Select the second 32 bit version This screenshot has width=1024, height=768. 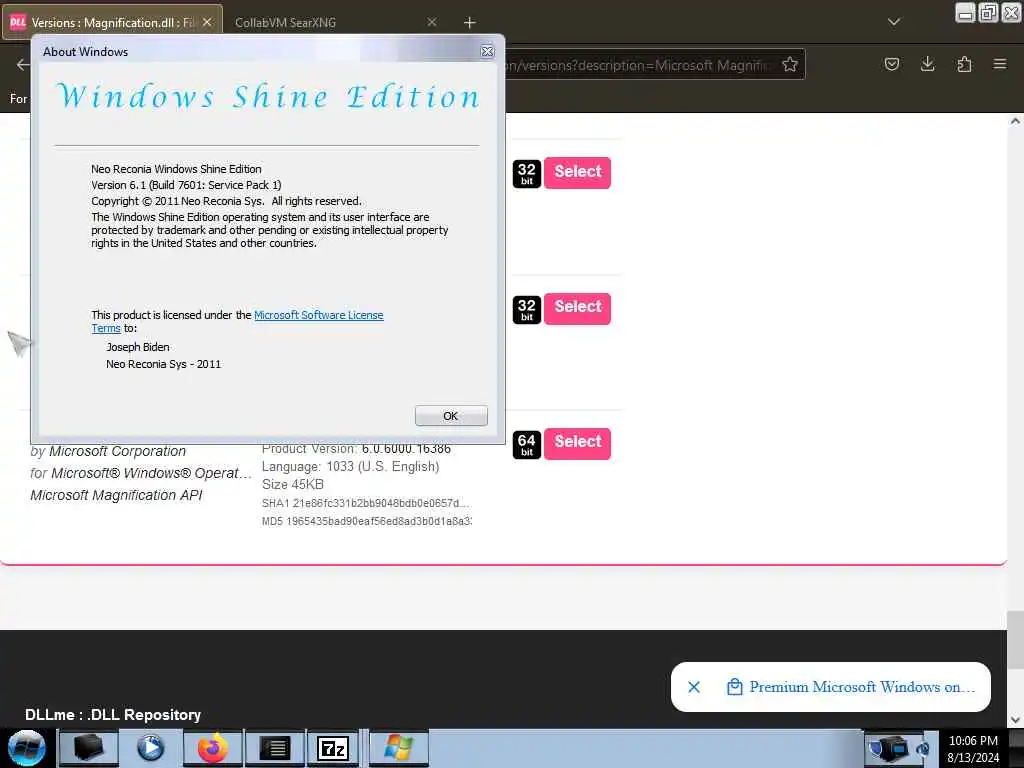(577, 308)
